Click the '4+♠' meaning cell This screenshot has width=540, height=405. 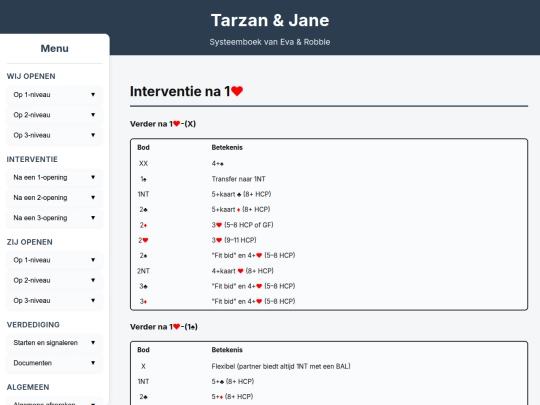point(218,164)
